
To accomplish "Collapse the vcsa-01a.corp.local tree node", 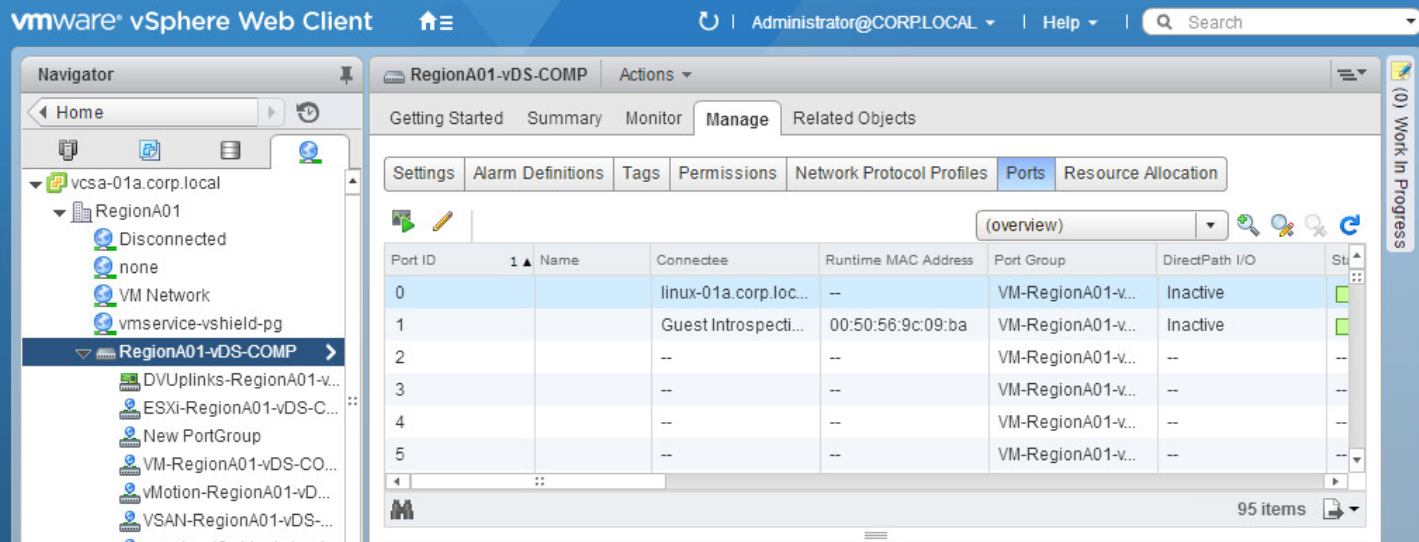I will [x=36, y=184].
